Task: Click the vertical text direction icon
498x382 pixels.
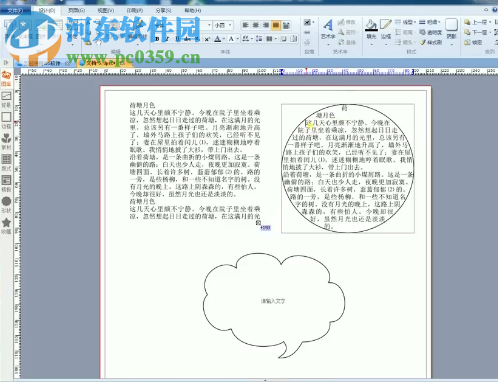Action: (294, 39)
